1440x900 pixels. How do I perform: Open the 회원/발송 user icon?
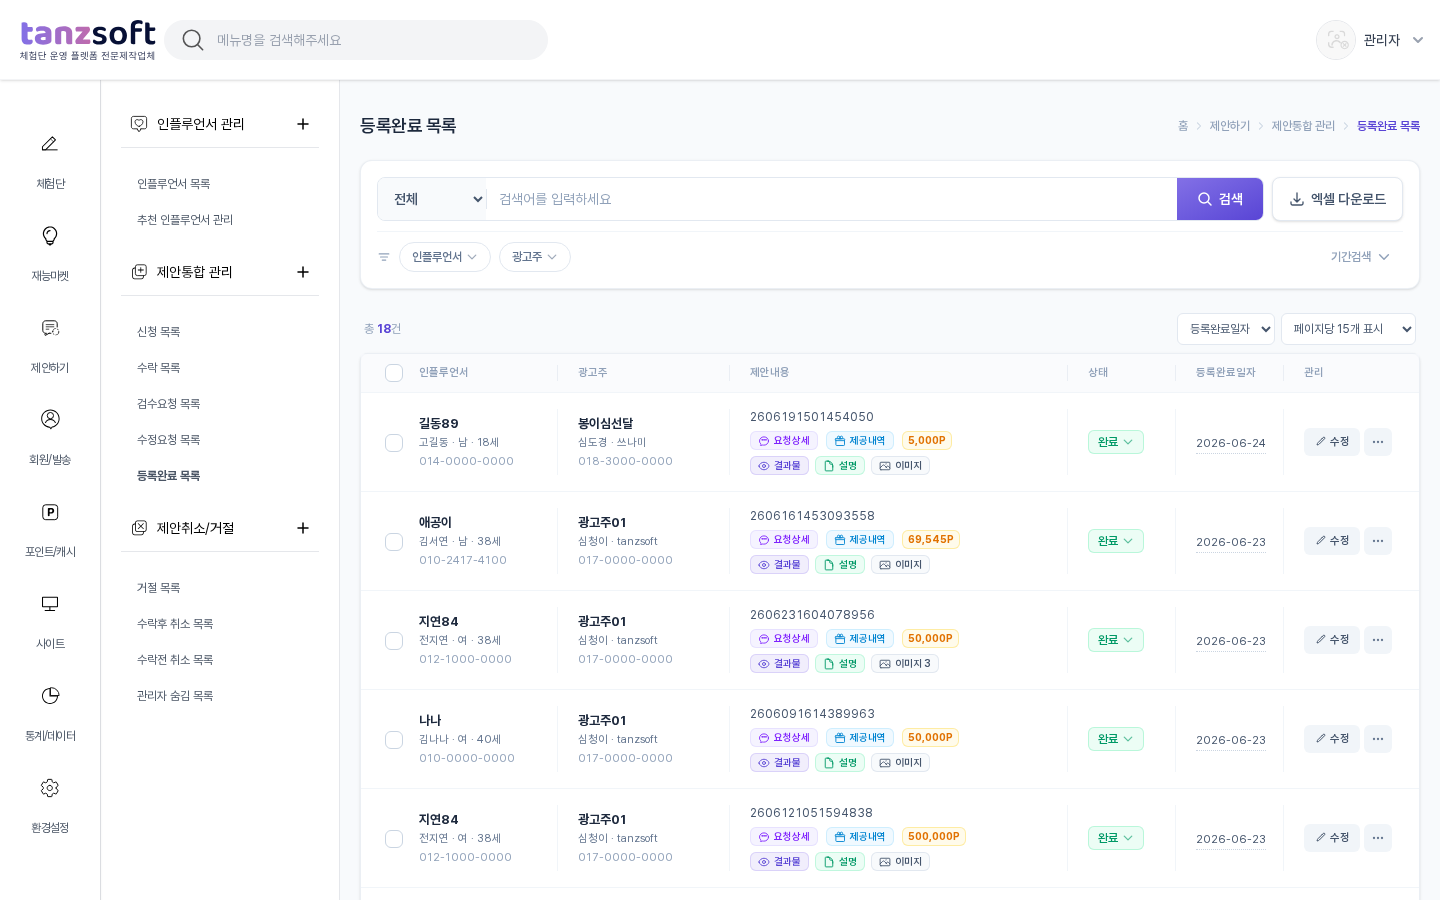point(49,419)
